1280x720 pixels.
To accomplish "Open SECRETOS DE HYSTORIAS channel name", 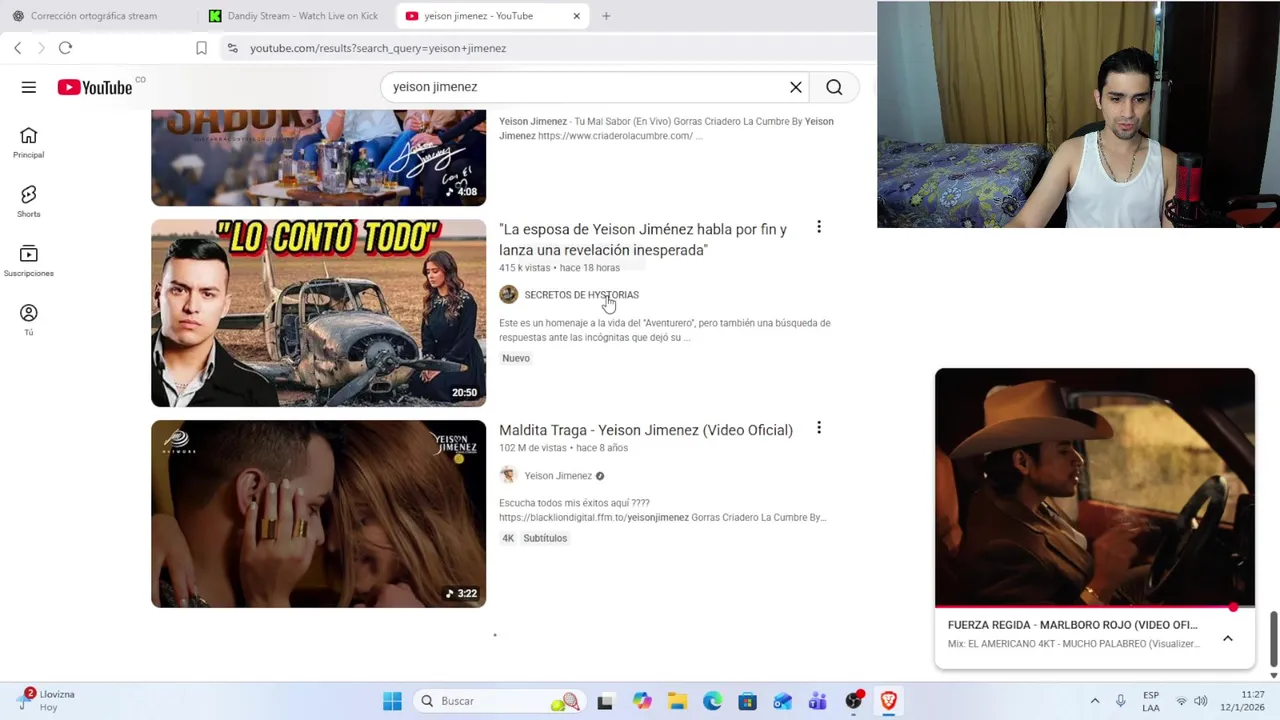I will [581, 295].
